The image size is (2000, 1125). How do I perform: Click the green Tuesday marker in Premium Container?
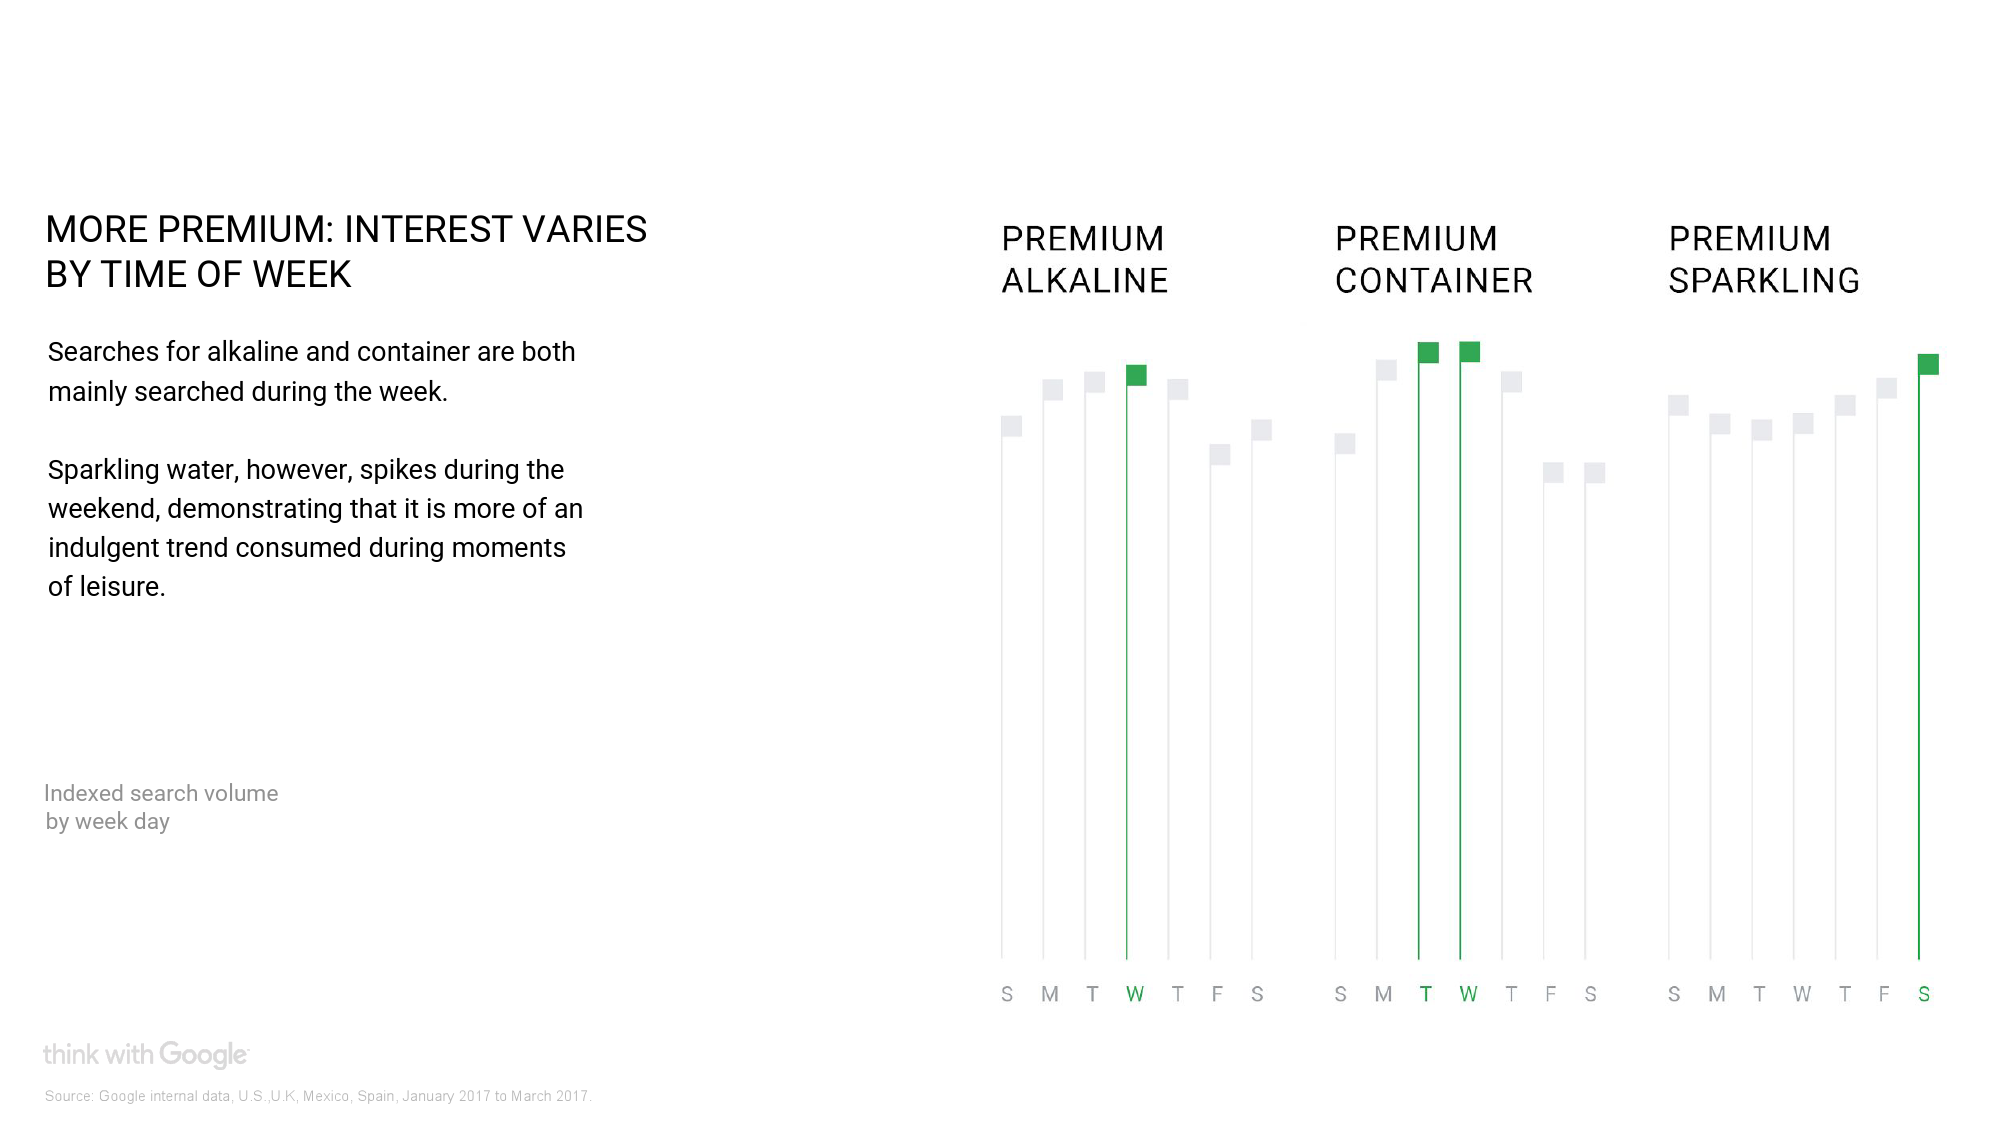(x=1428, y=352)
